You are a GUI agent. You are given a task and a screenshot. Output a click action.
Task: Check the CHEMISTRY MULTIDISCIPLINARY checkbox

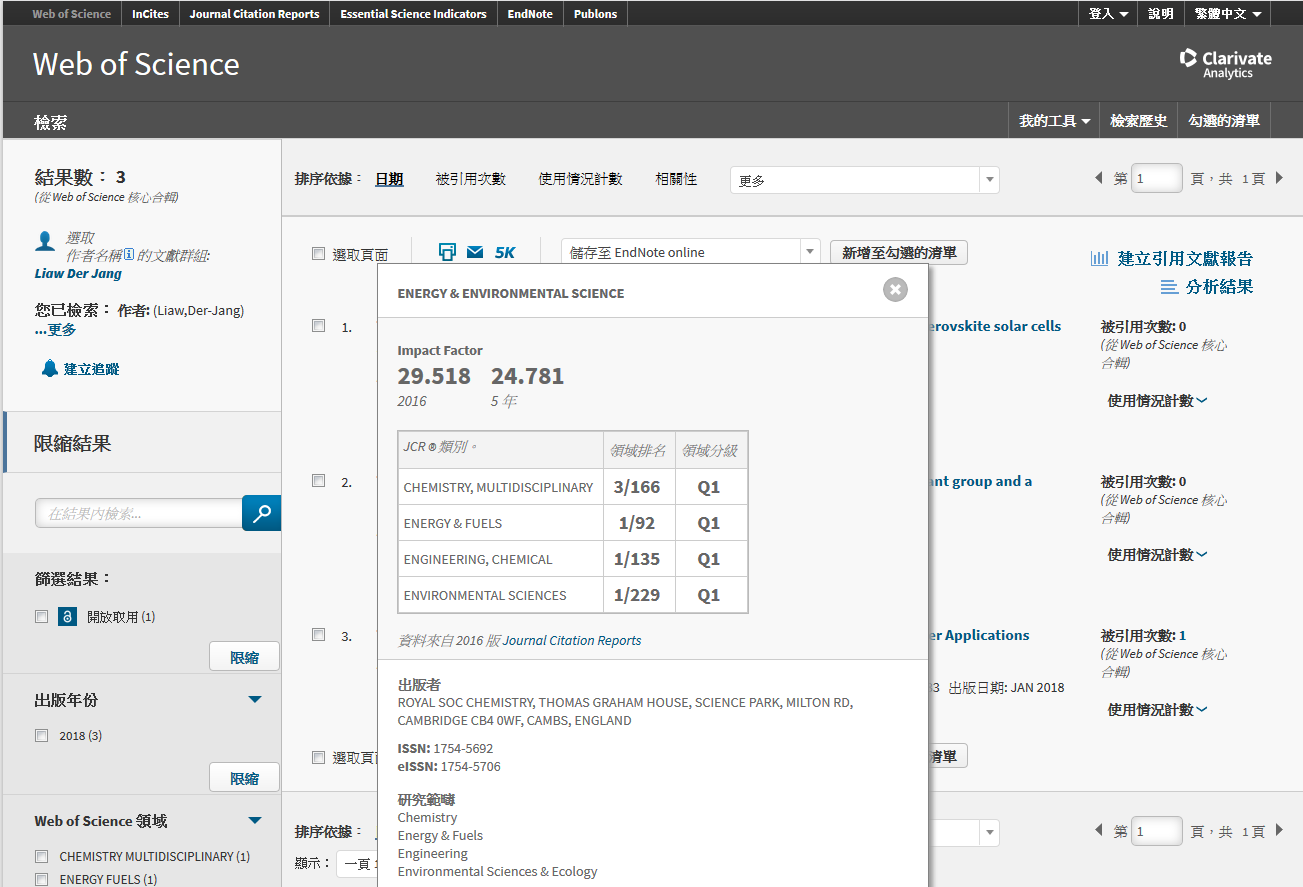(41, 856)
